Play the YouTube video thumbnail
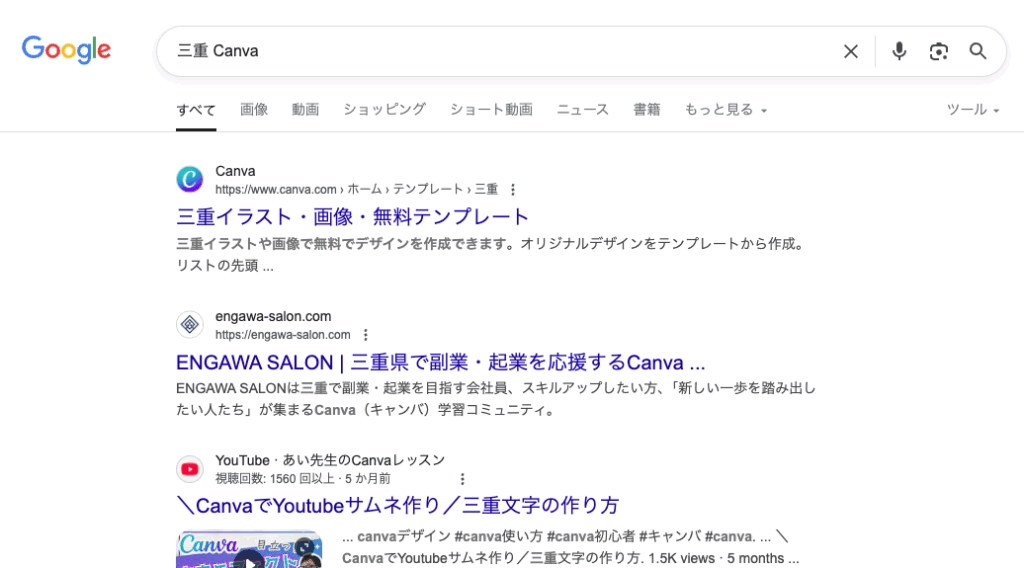The height and width of the screenshot is (568, 1024). (249, 550)
